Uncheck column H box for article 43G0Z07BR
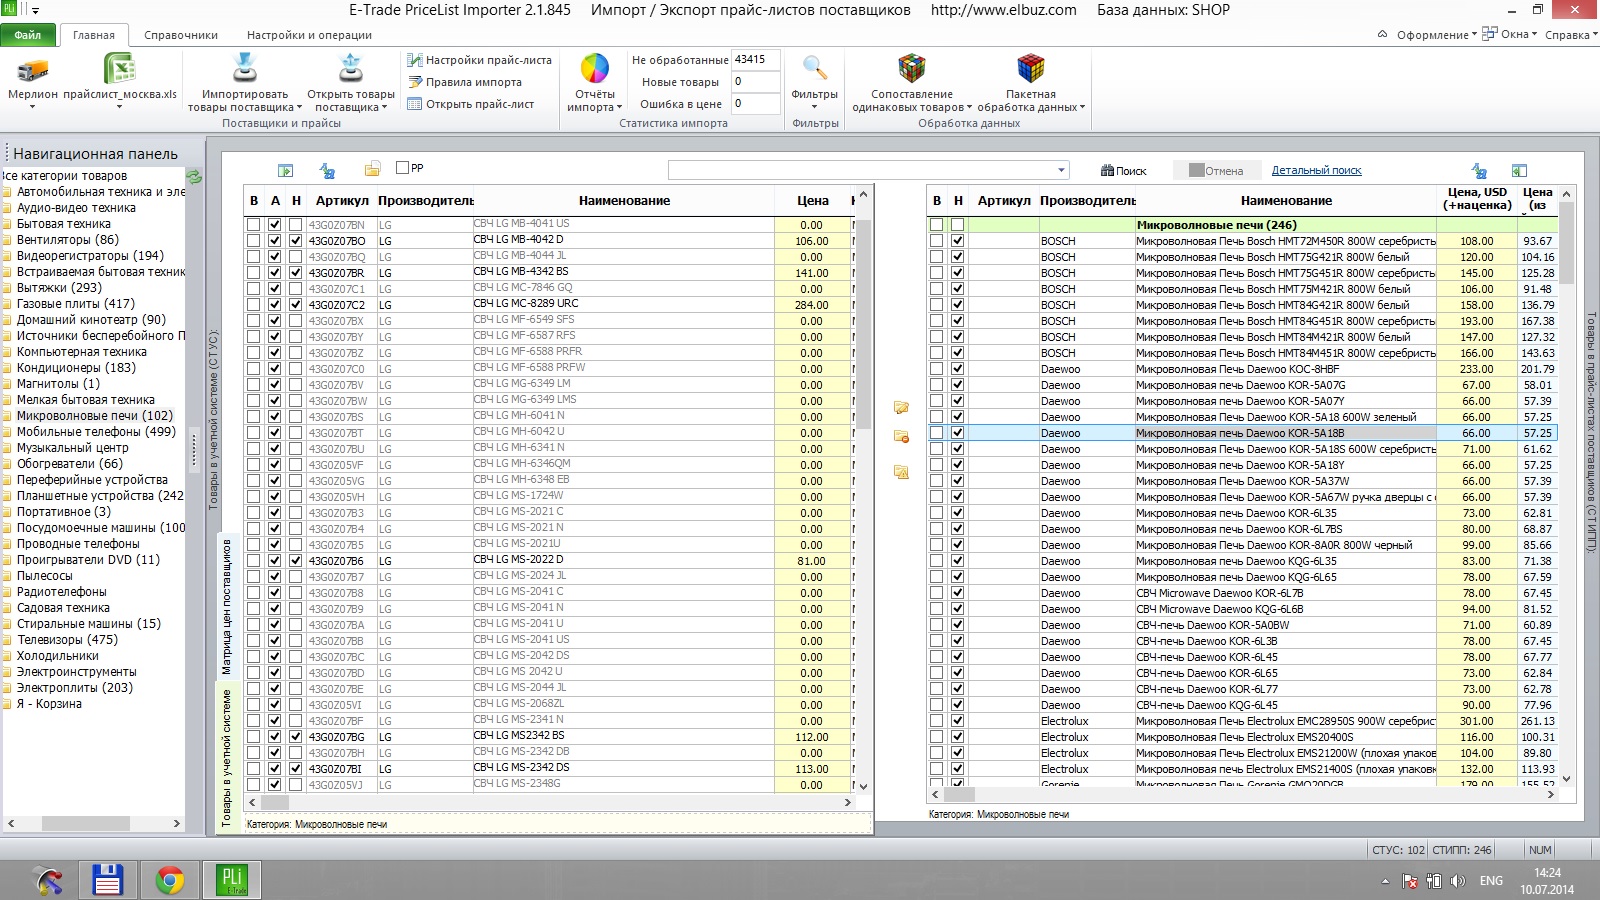Image resolution: width=1600 pixels, height=900 pixels. [296, 273]
